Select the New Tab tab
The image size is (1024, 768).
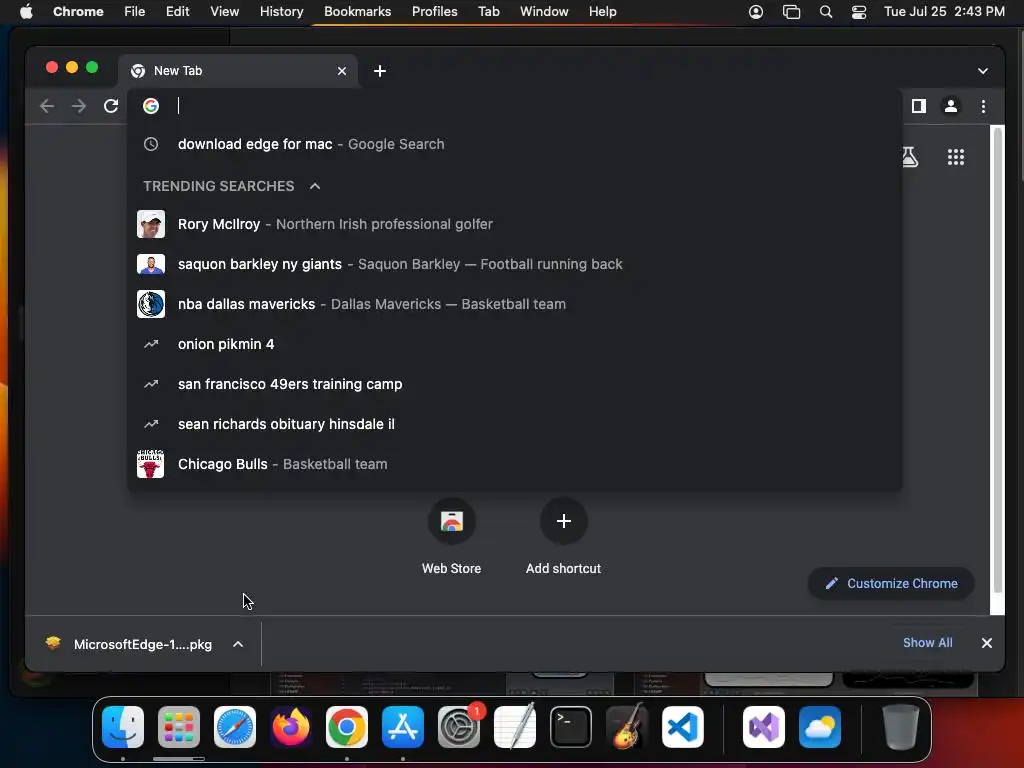click(x=238, y=71)
